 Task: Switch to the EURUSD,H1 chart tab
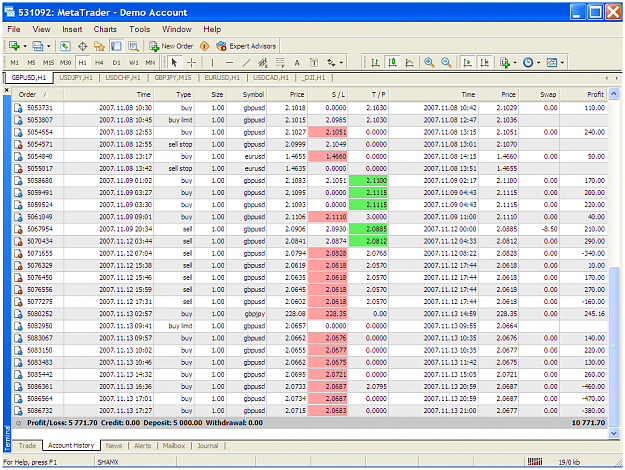[222, 78]
